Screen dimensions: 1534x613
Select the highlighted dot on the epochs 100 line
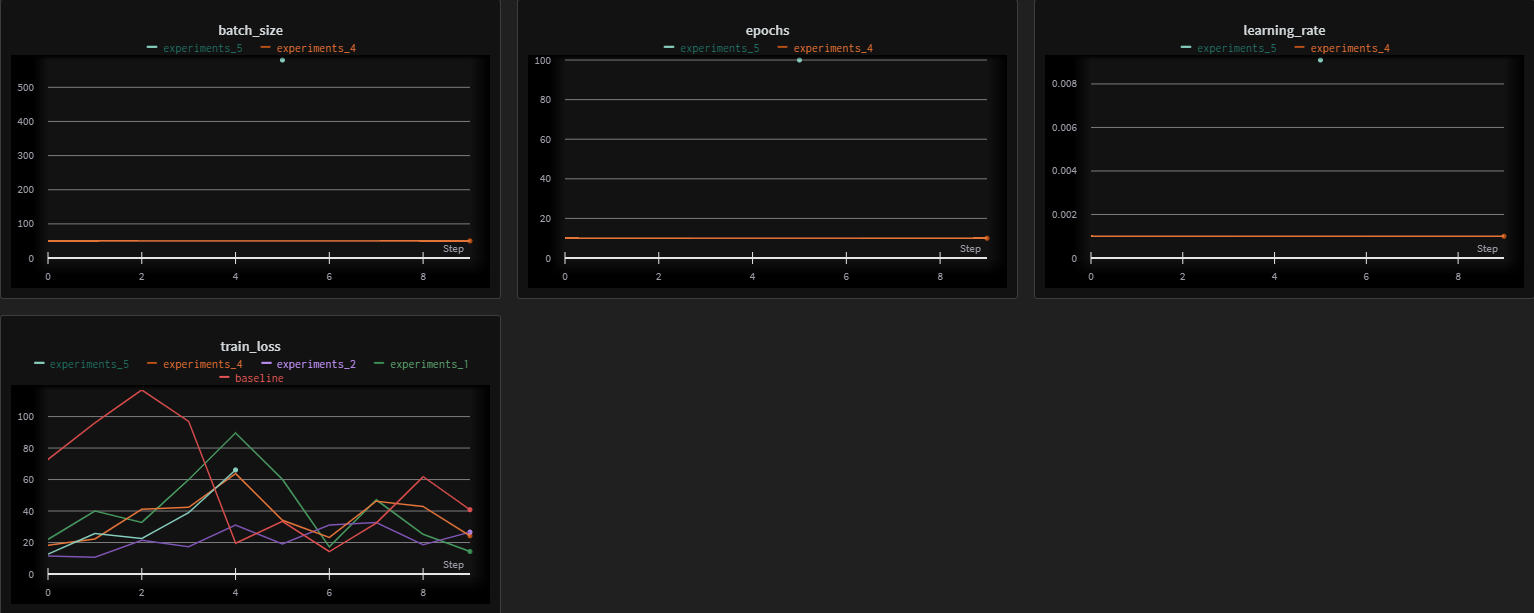point(798,60)
